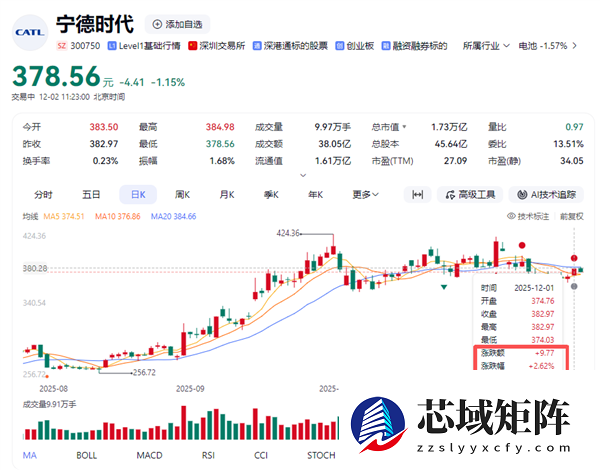Switch to the 五日 chart tab

[x=91, y=195]
